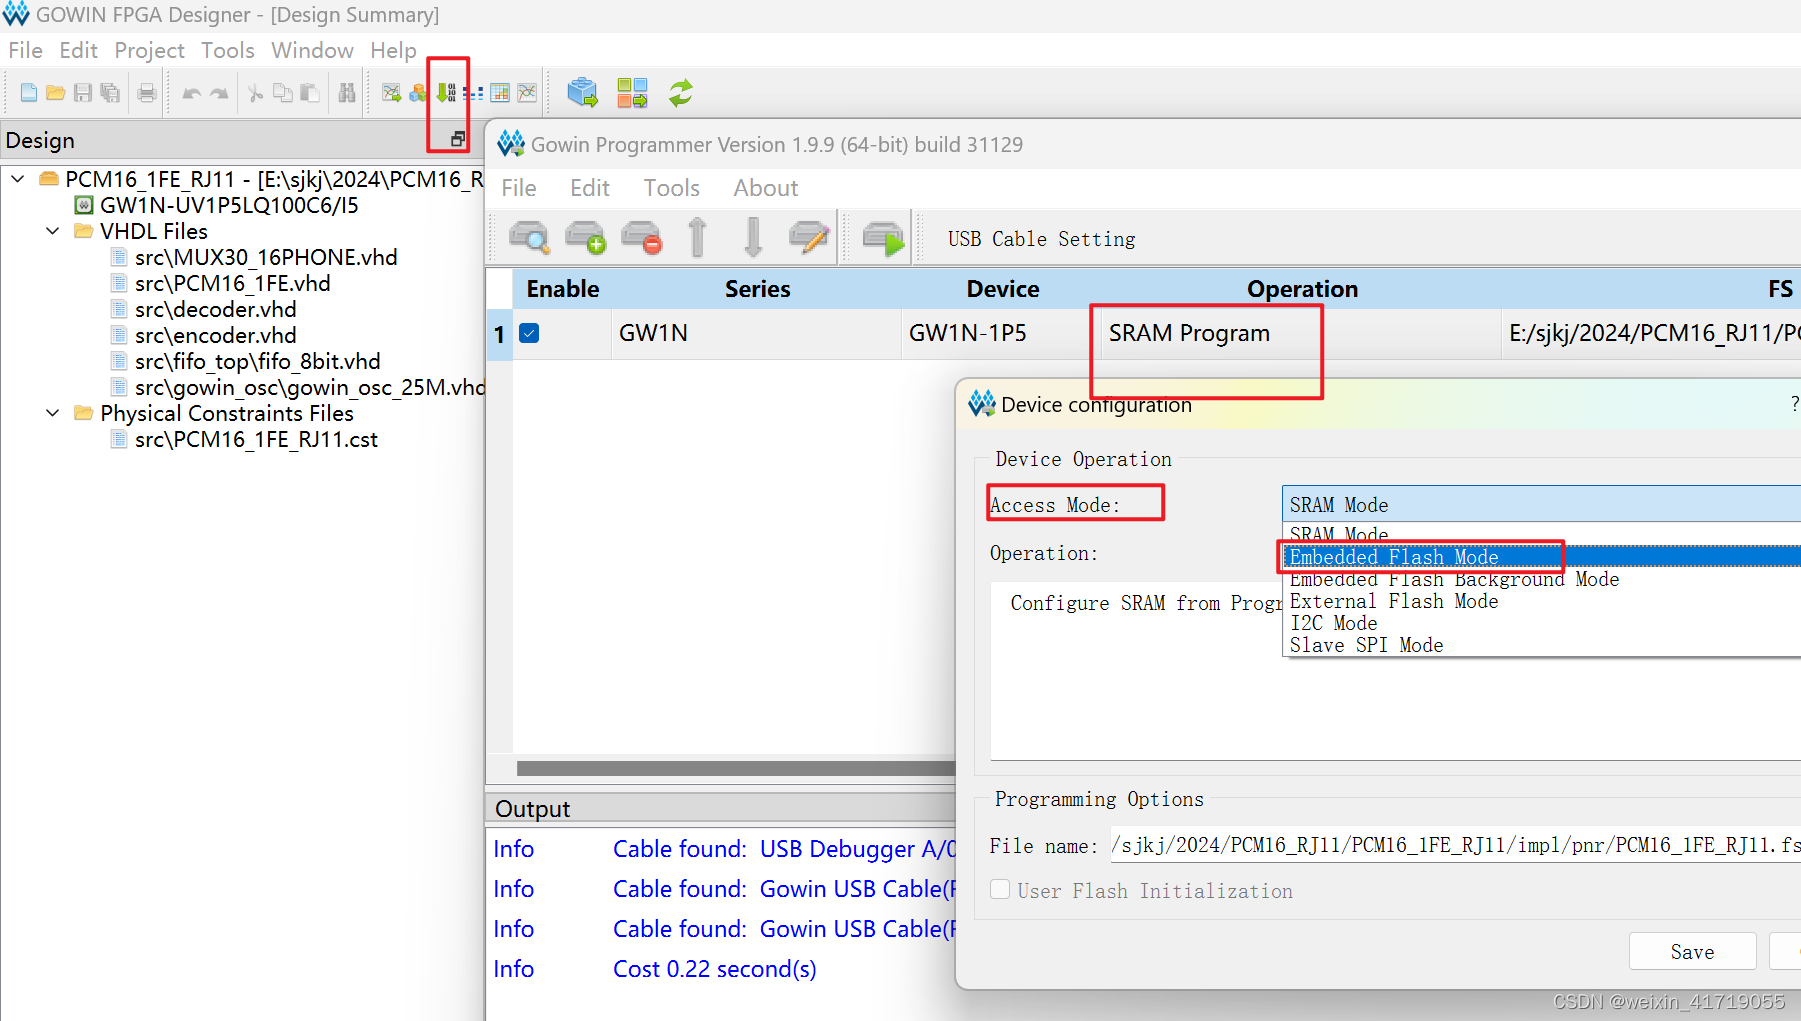Open the Designer Edit menu
Viewport: 1801px width, 1021px height.
click(x=78, y=50)
